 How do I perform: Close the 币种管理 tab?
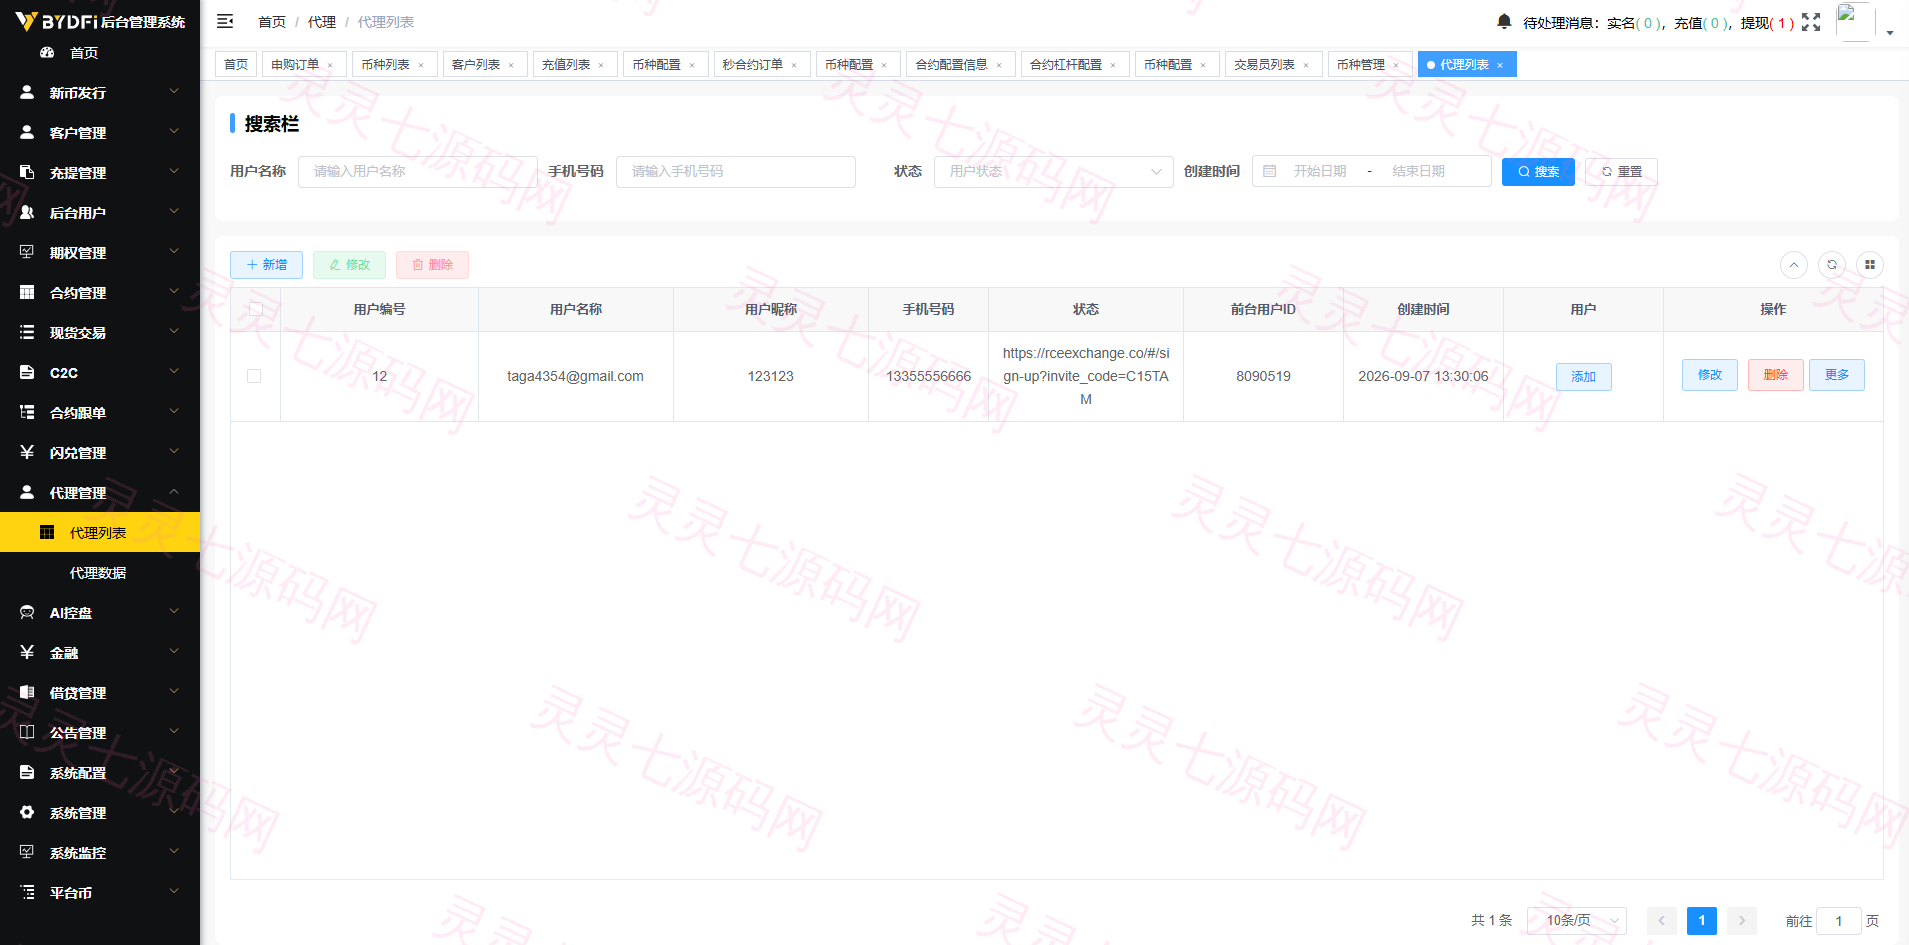point(1396,65)
